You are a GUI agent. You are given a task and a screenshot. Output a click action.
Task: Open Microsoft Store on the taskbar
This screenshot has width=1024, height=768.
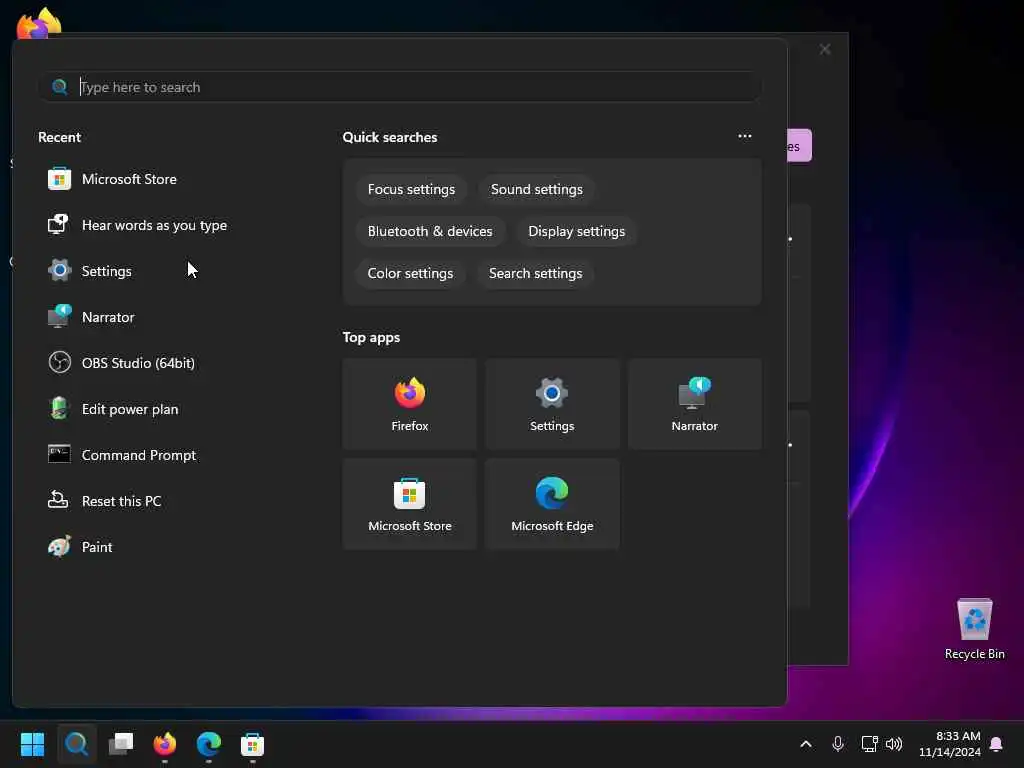[x=253, y=744]
